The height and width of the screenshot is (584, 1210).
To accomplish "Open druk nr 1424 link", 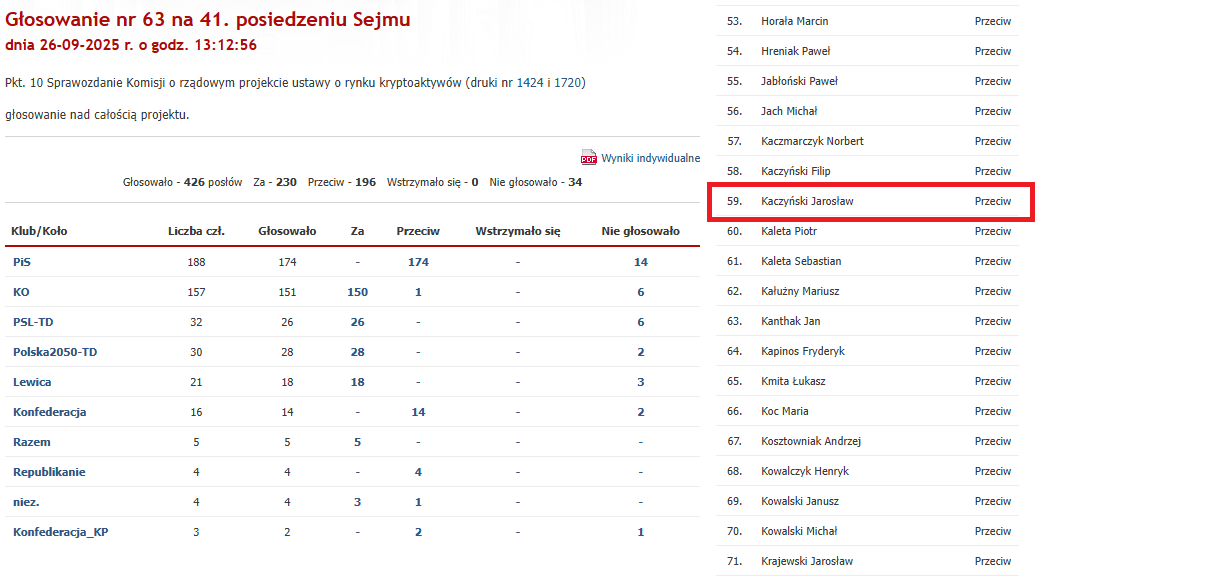I will [x=530, y=82].
